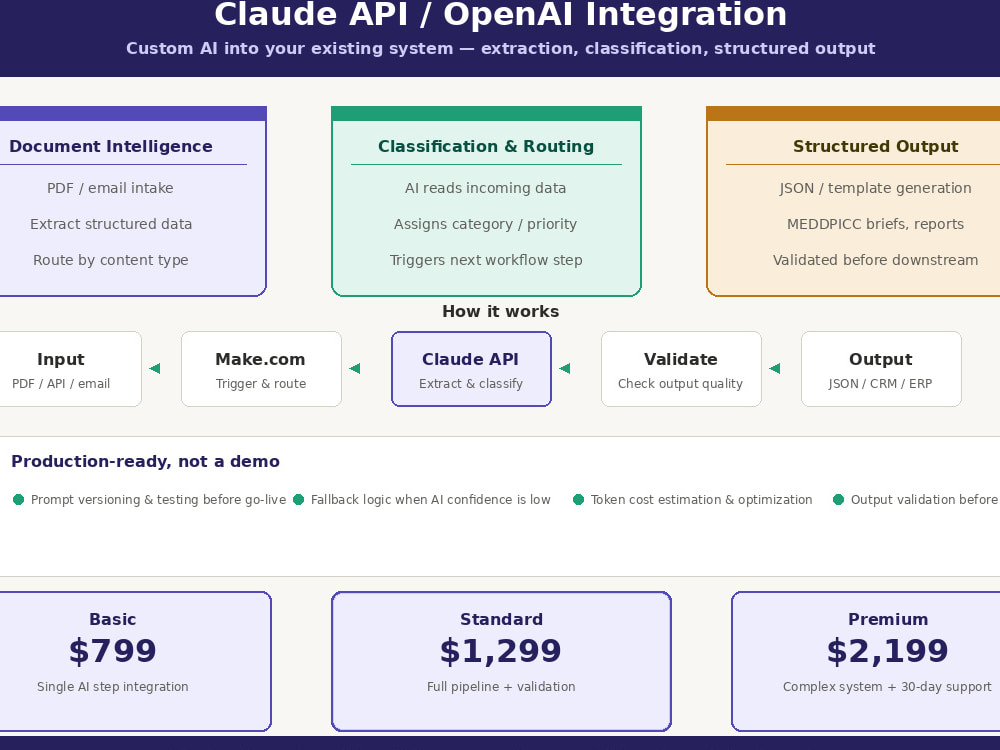The width and height of the screenshot is (1000, 750).
Task: Select the highlighted Claude API step box
Action: tap(471, 369)
